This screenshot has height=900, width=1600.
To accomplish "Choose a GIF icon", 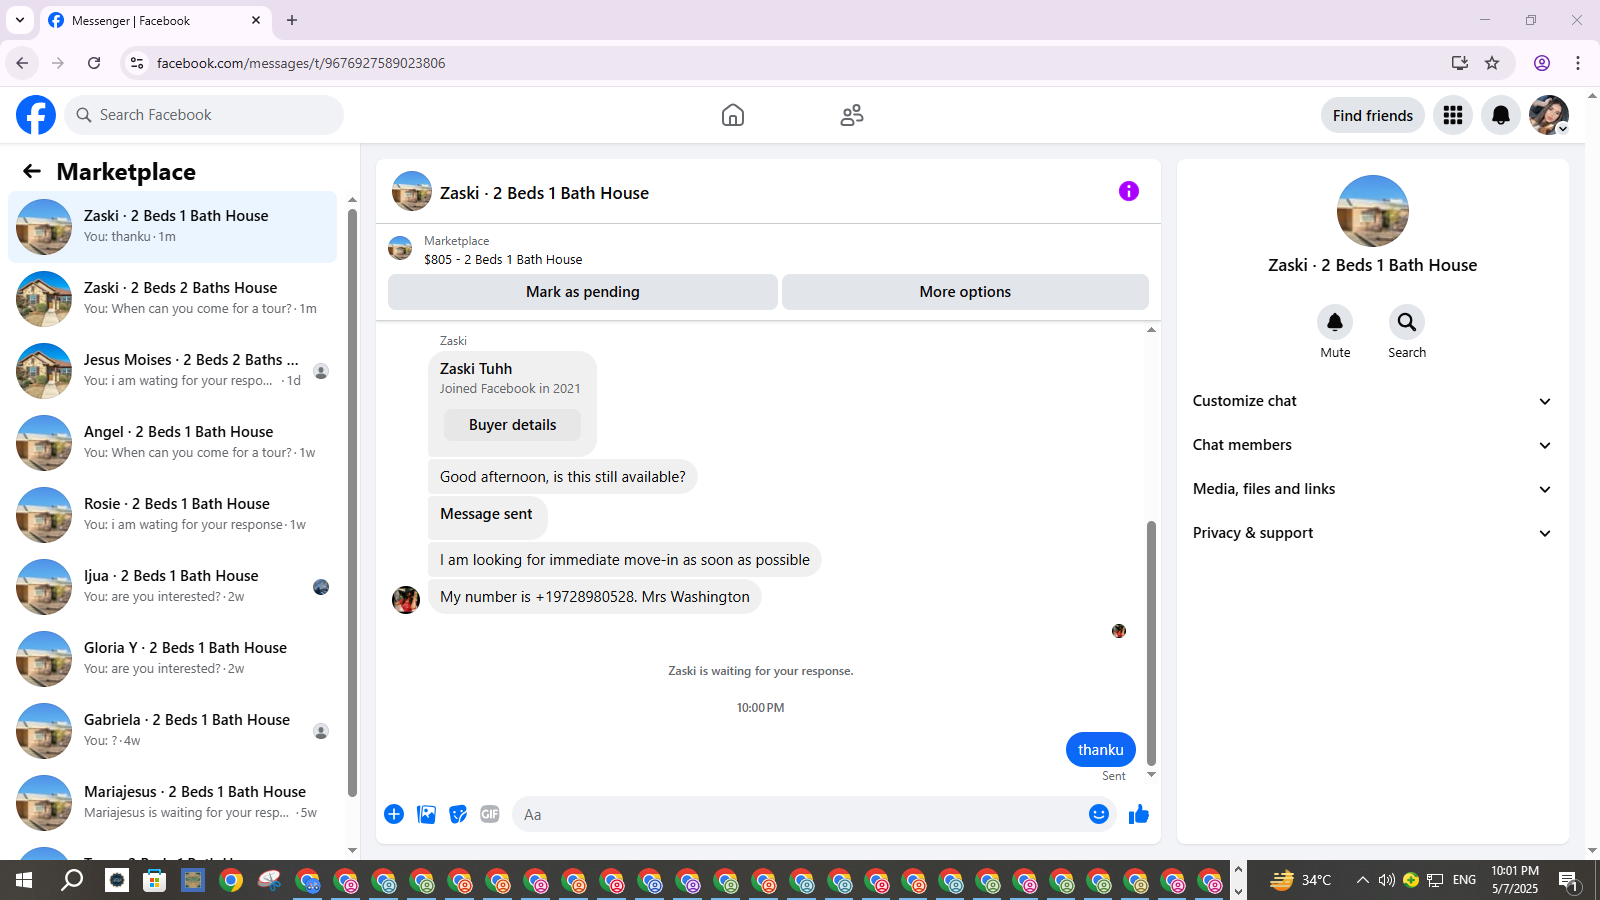I will (490, 814).
